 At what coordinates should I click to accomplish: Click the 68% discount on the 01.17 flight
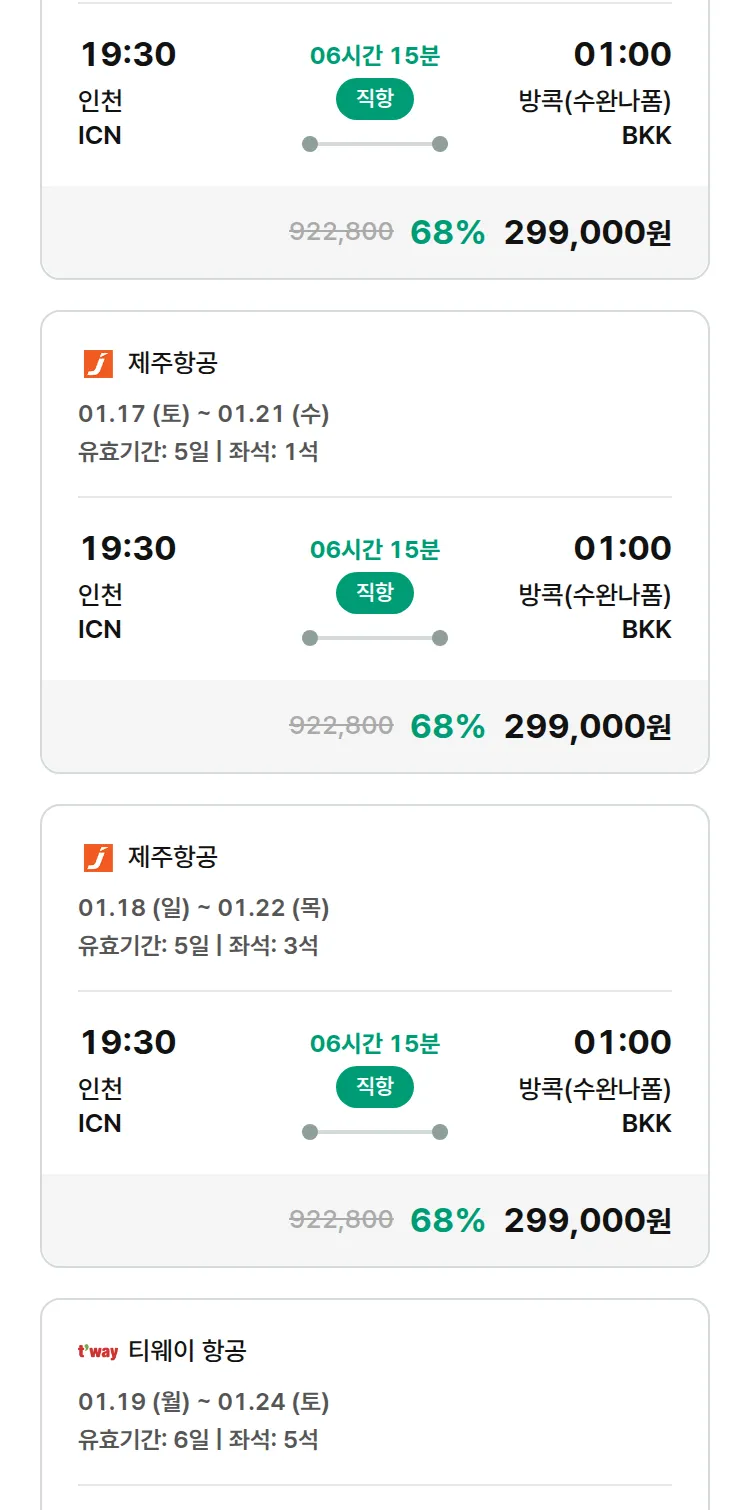pos(447,727)
